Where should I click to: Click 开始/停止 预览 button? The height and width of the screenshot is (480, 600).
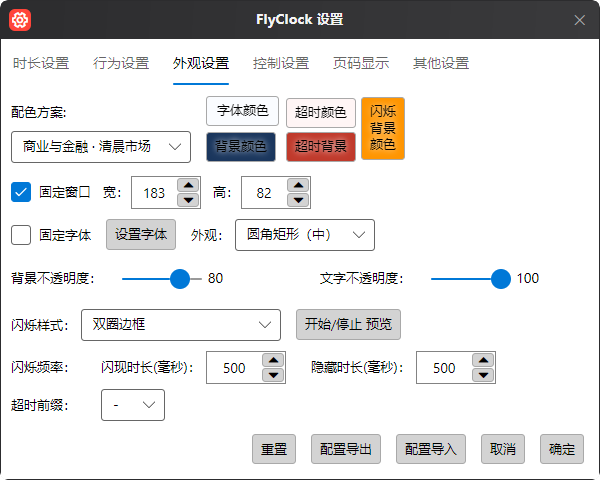(x=348, y=325)
